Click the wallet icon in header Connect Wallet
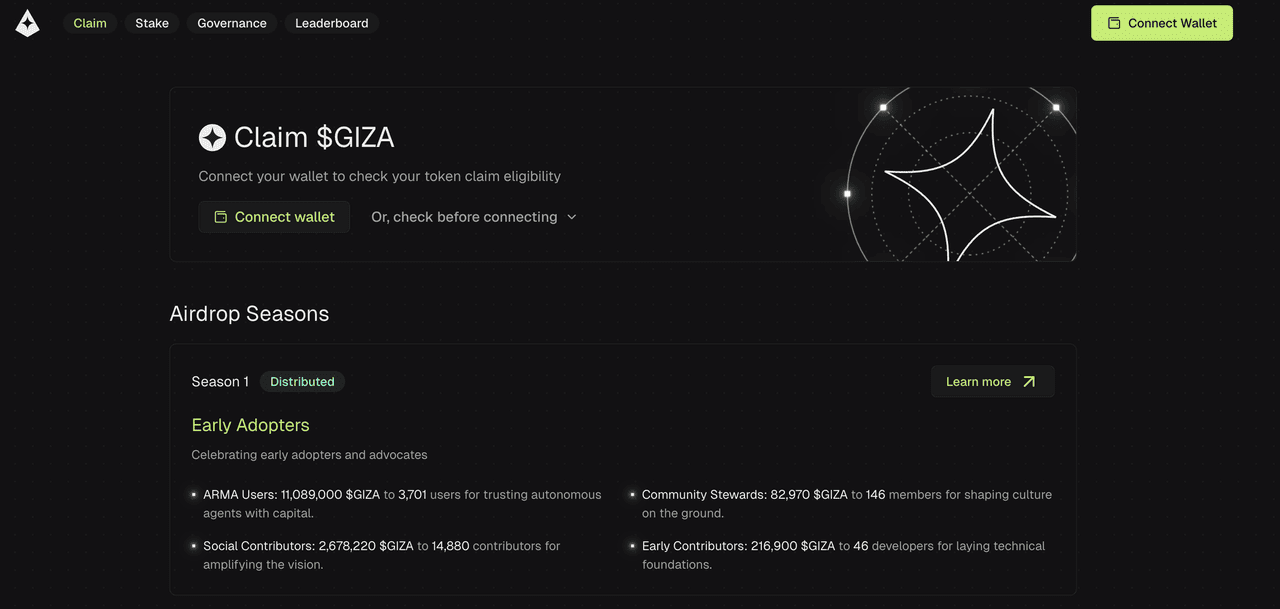 pyautogui.click(x=1114, y=23)
